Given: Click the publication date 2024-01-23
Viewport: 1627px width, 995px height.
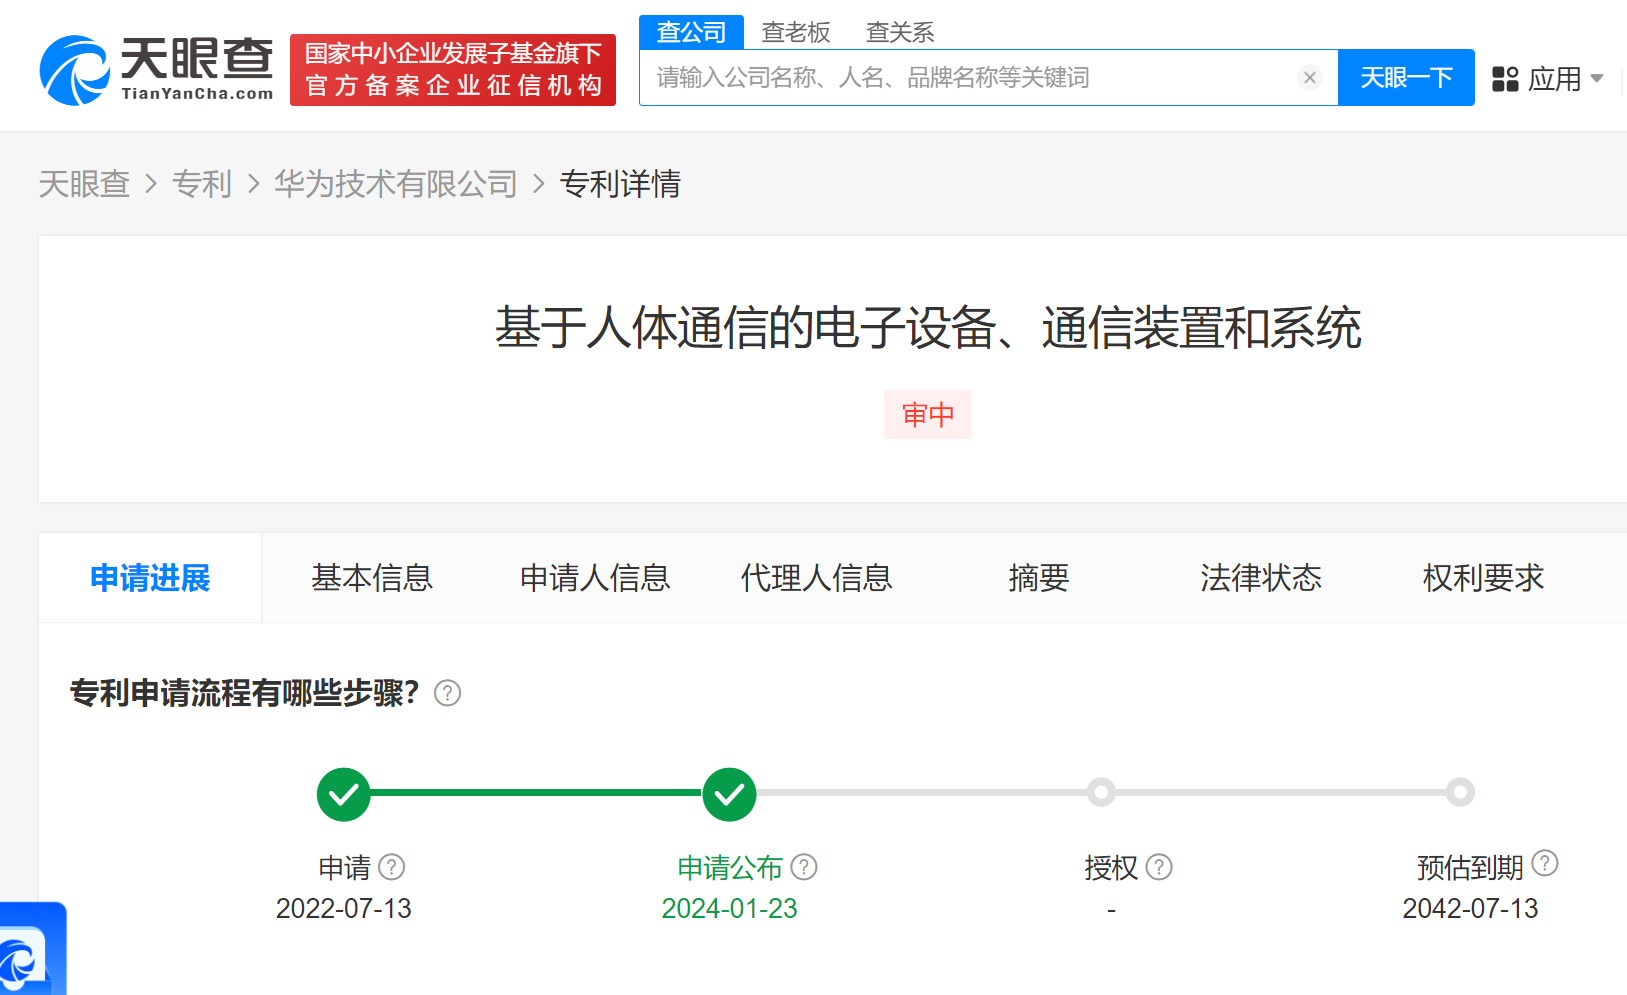Looking at the screenshot, I should [730, 908].
